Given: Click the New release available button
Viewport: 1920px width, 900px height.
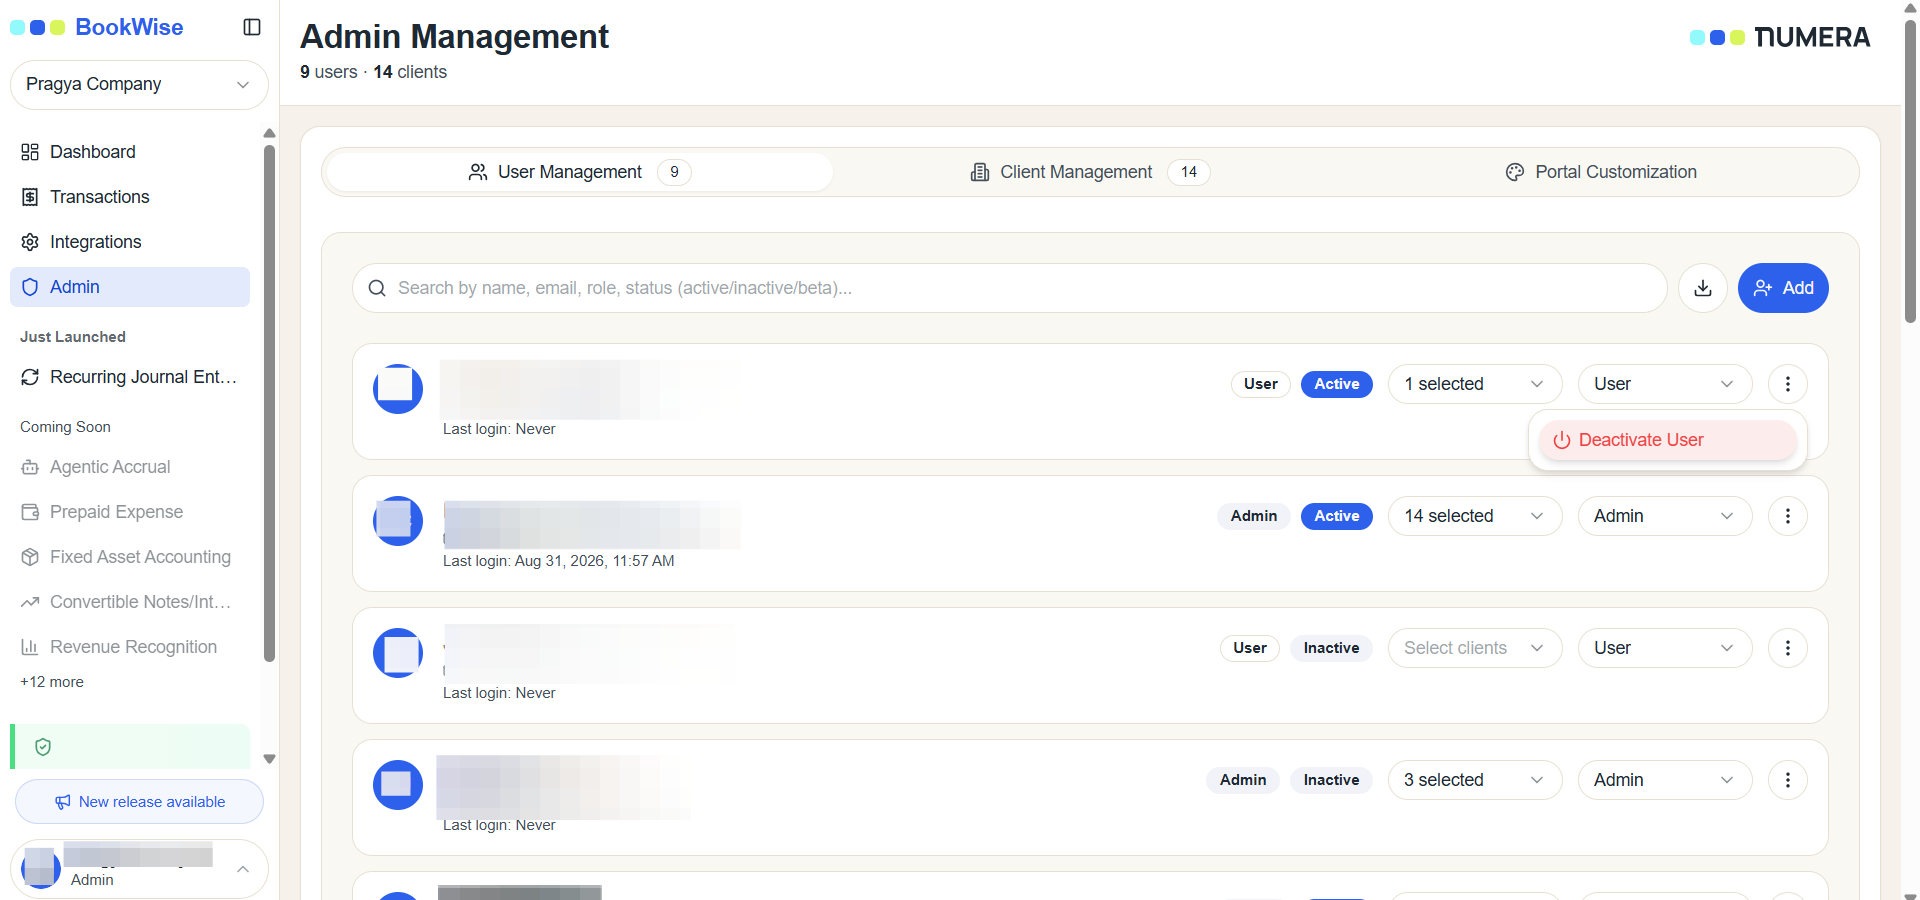Looking at the screenshot, I should pos(139,802).
